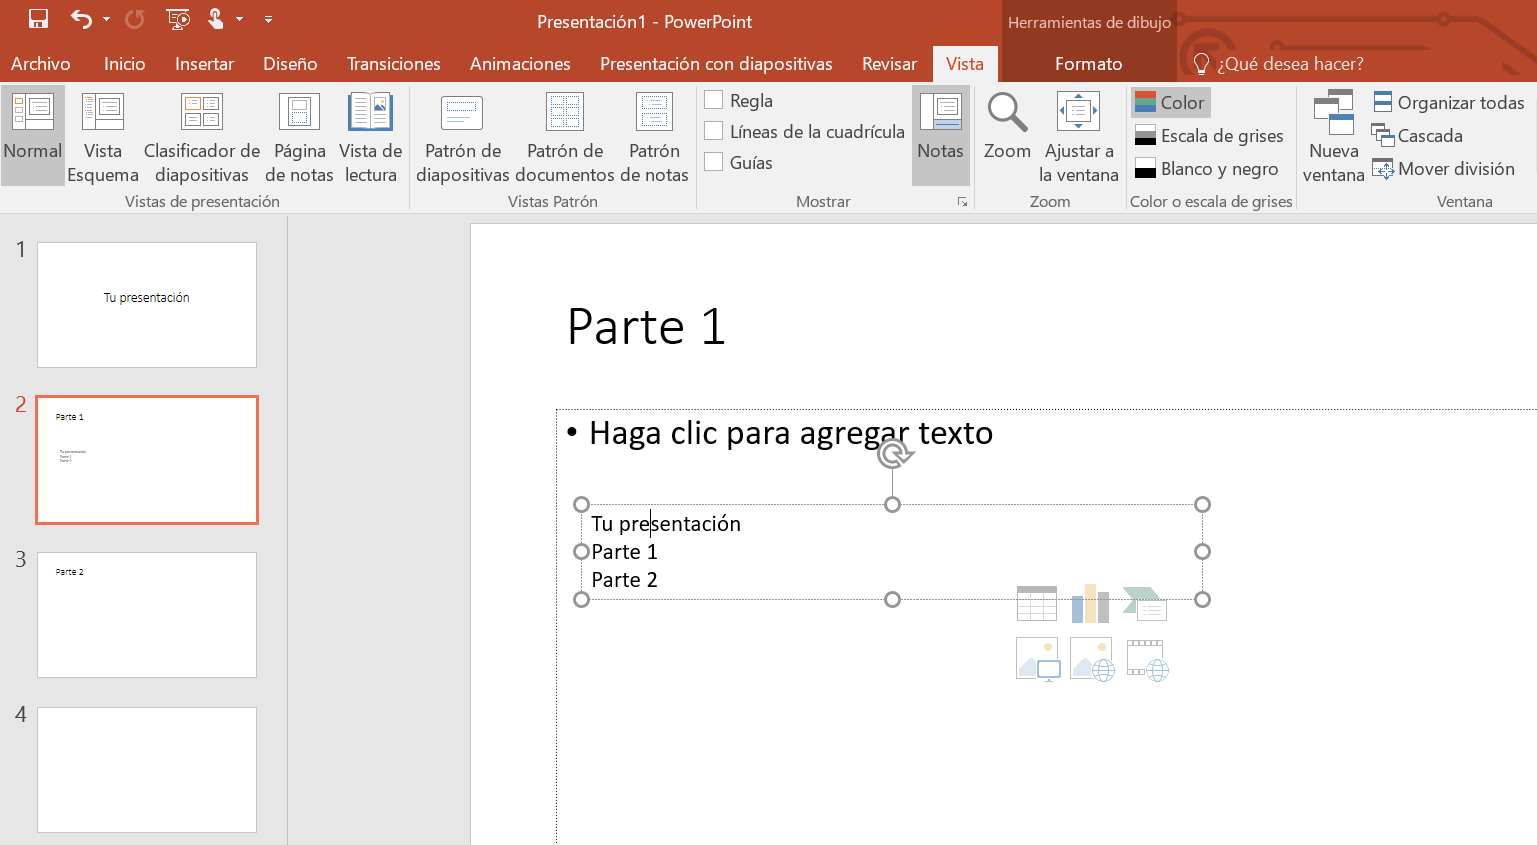This screenshot has height=845, width=1537.
Task: Click 'Haga clic para agregar texto' placeholder
Action: (791, 433)
